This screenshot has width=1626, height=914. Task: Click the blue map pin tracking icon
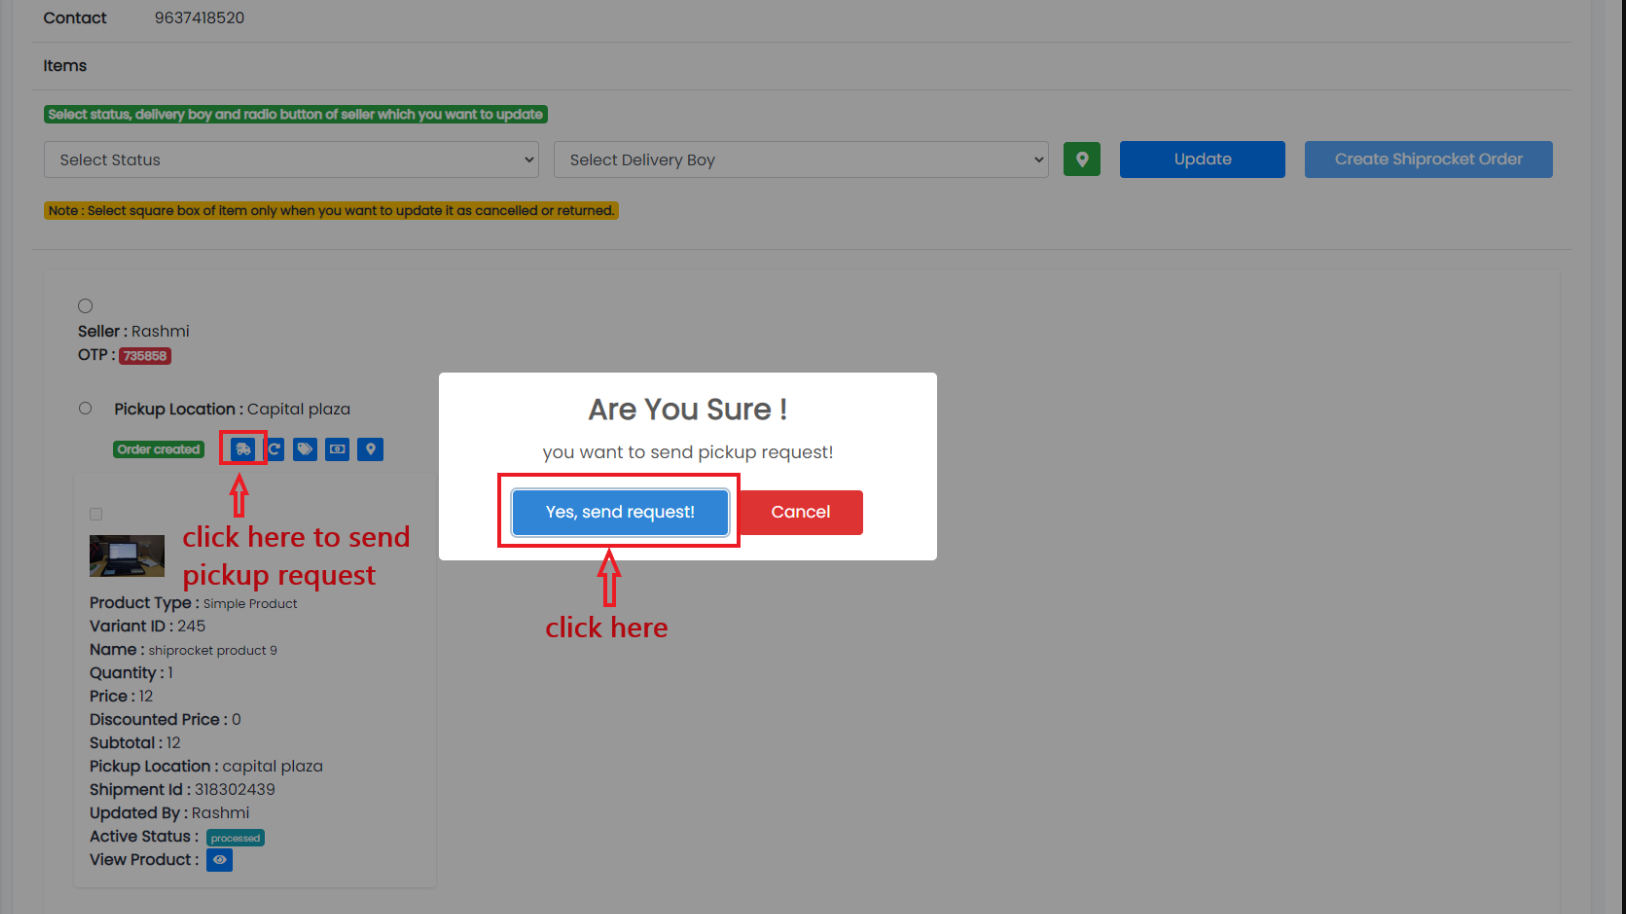pos(370,450)
